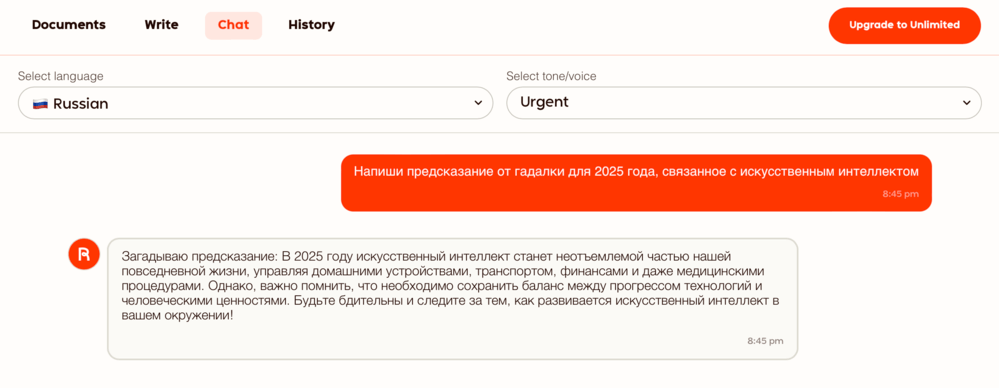
Task: Click the Russian flag in the language selector
Action: pos(40,103)
